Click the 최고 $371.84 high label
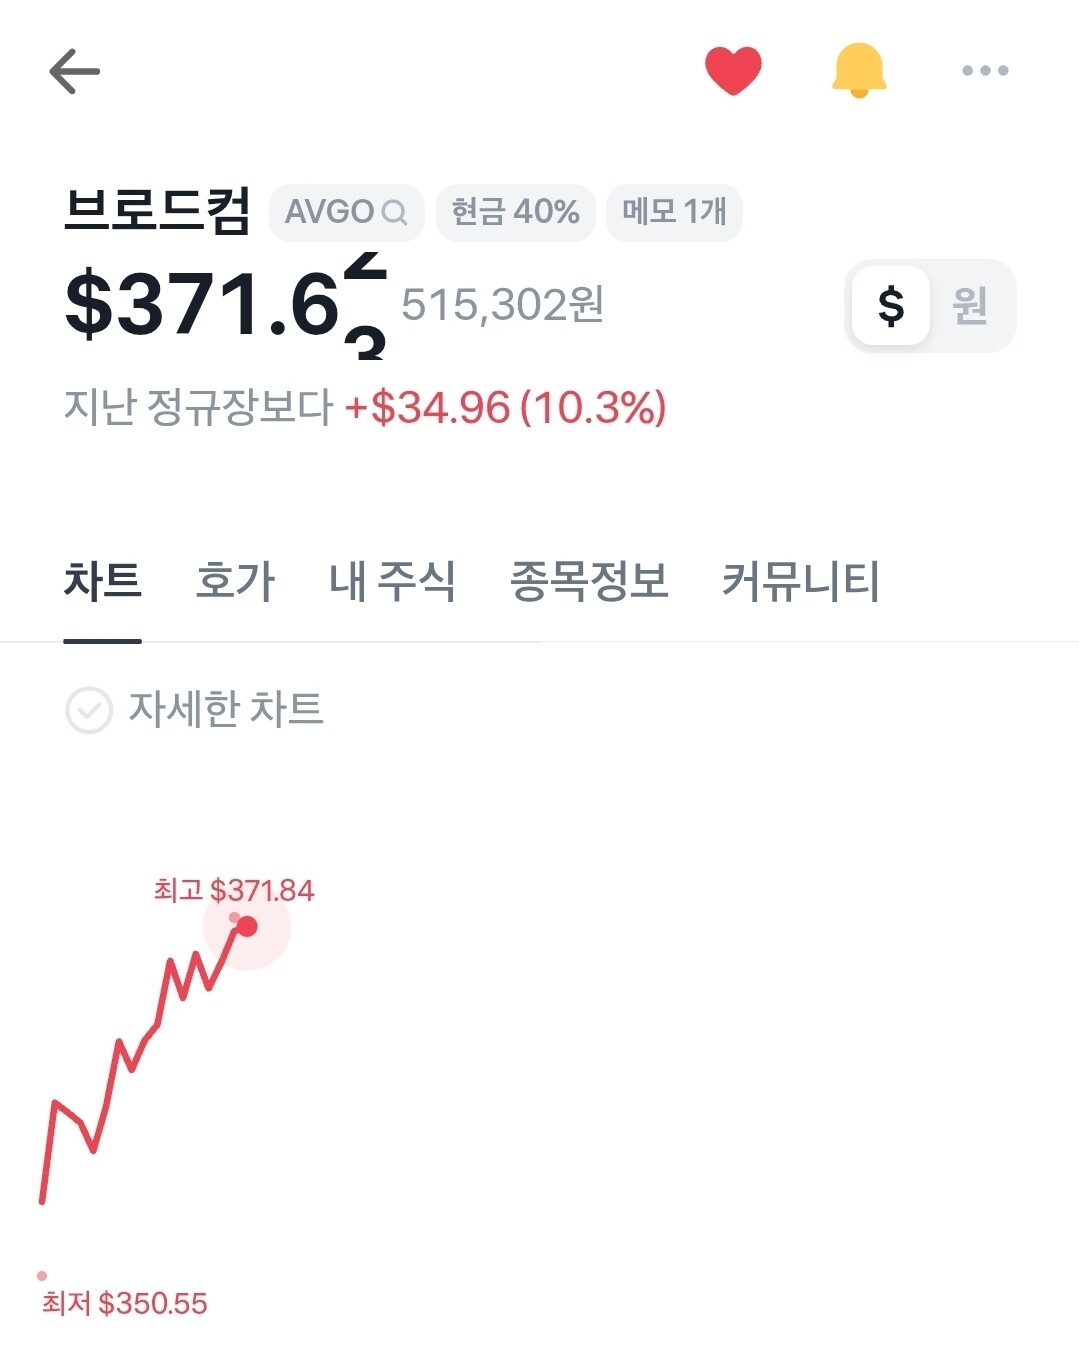 point(234,890)
